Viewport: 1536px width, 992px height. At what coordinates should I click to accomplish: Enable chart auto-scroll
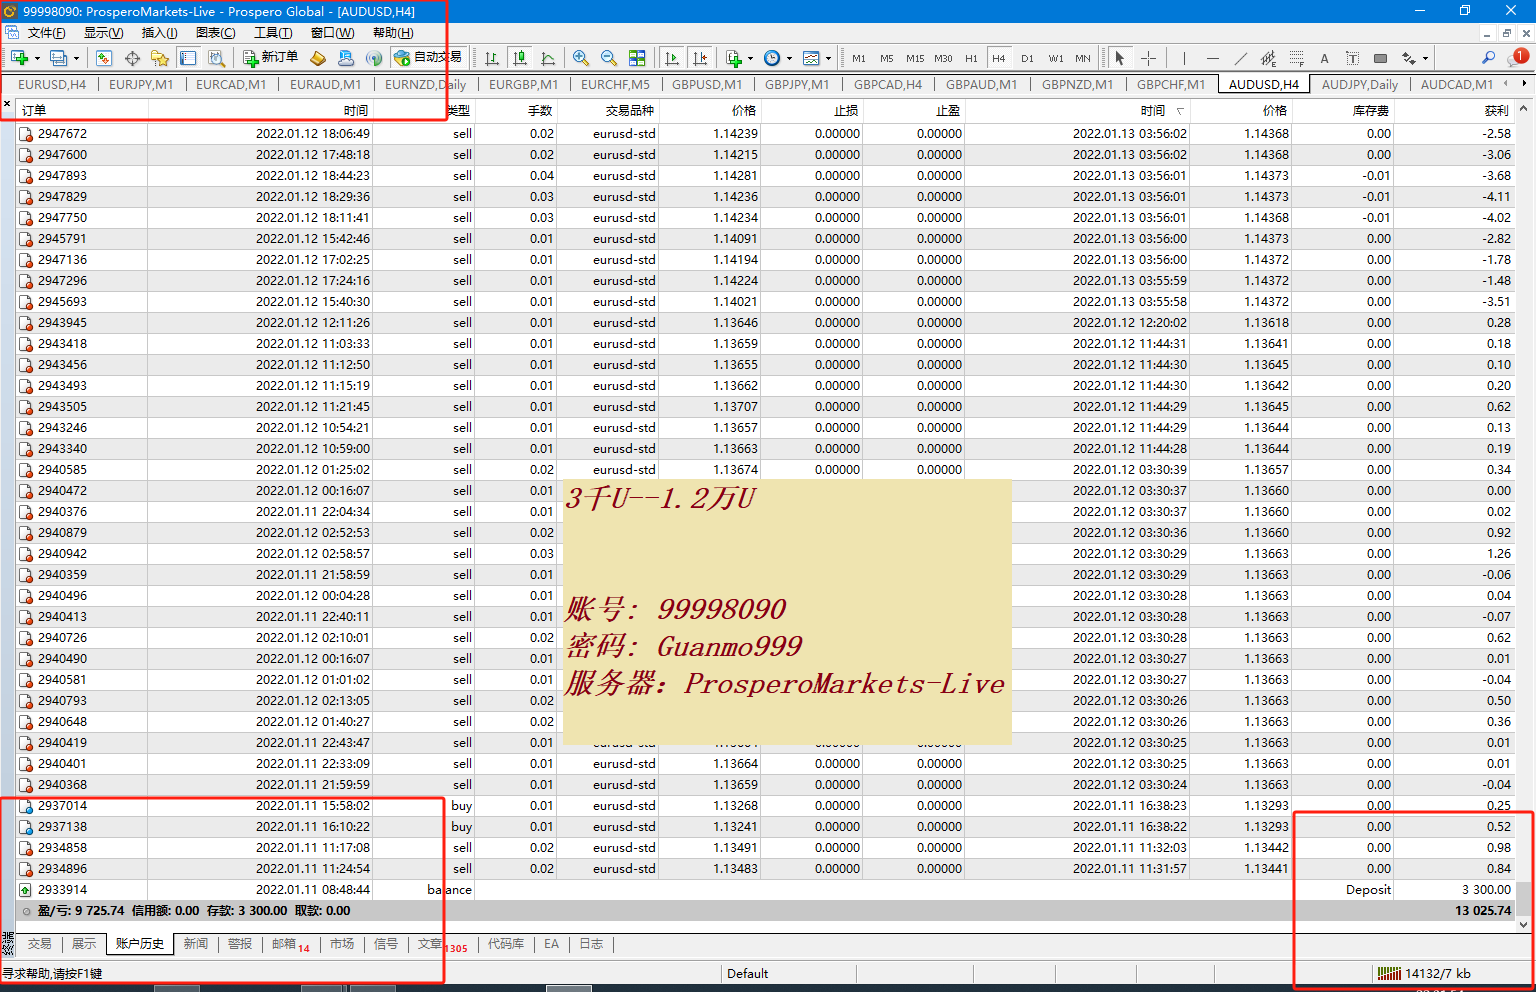click(x=672, y=58)
